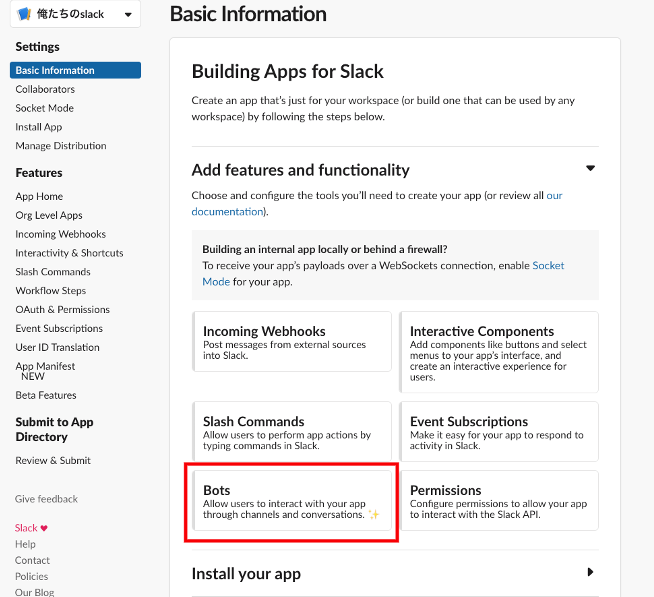Open the 'our documentation' link
654x597 pixels.
(x=227, y=212)
